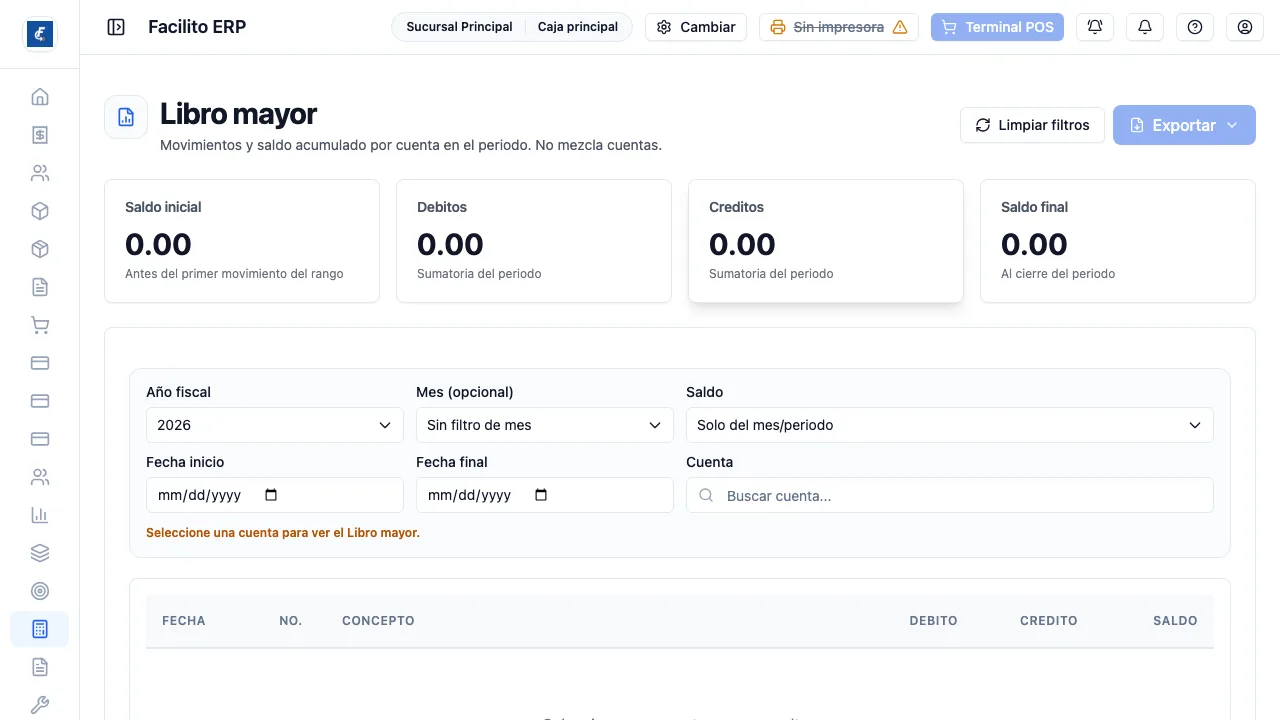Open the bar chart reports sidebar icon

[x=40, y=515]
